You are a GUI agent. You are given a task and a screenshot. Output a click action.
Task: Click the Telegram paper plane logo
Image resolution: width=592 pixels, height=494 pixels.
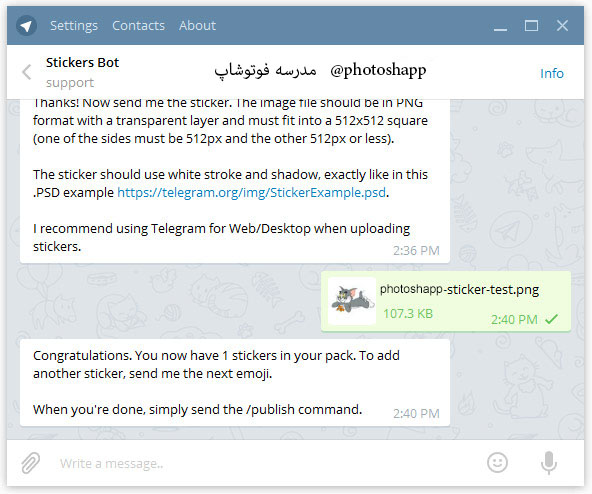(26, 26)
